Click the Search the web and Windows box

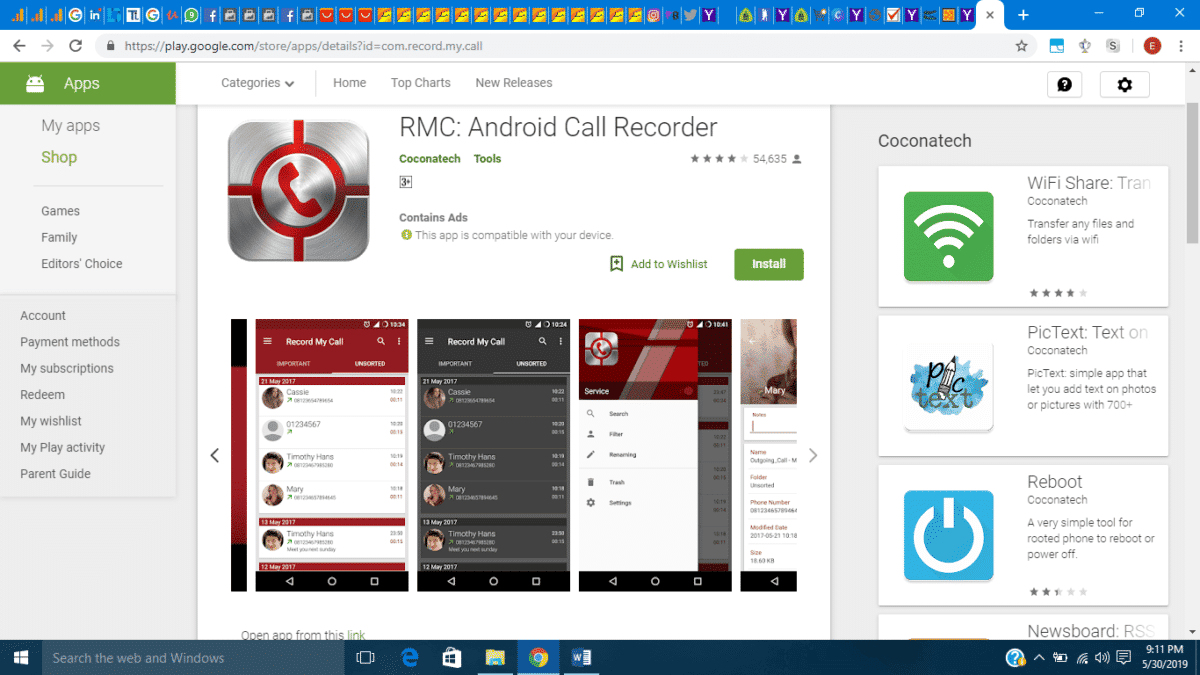tap(191, 658)
